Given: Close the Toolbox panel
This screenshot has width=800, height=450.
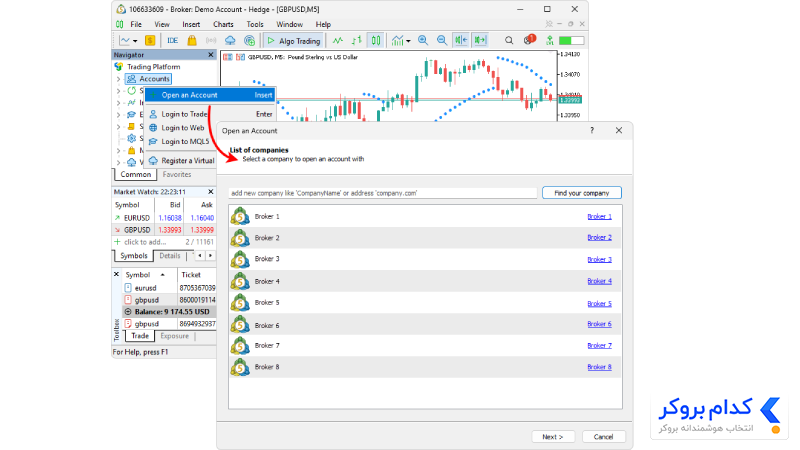Looking at the screenshot, I should 116,274.
